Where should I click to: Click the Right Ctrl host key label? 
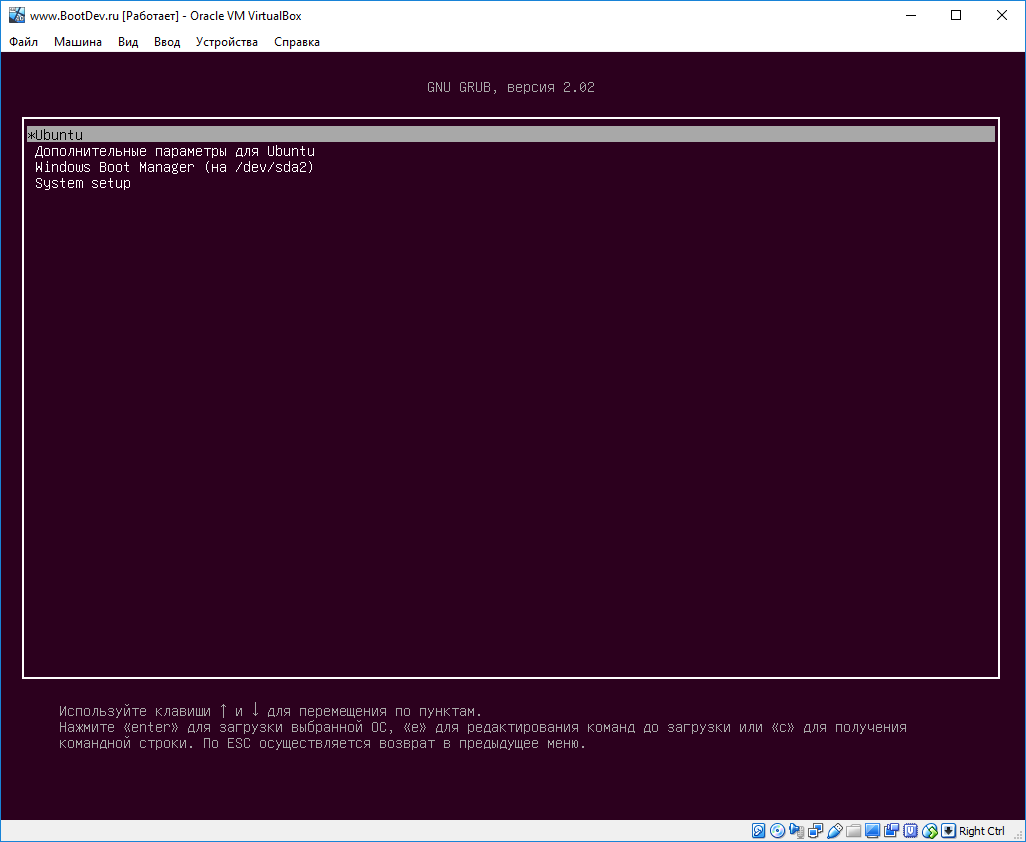coord(982,831)
